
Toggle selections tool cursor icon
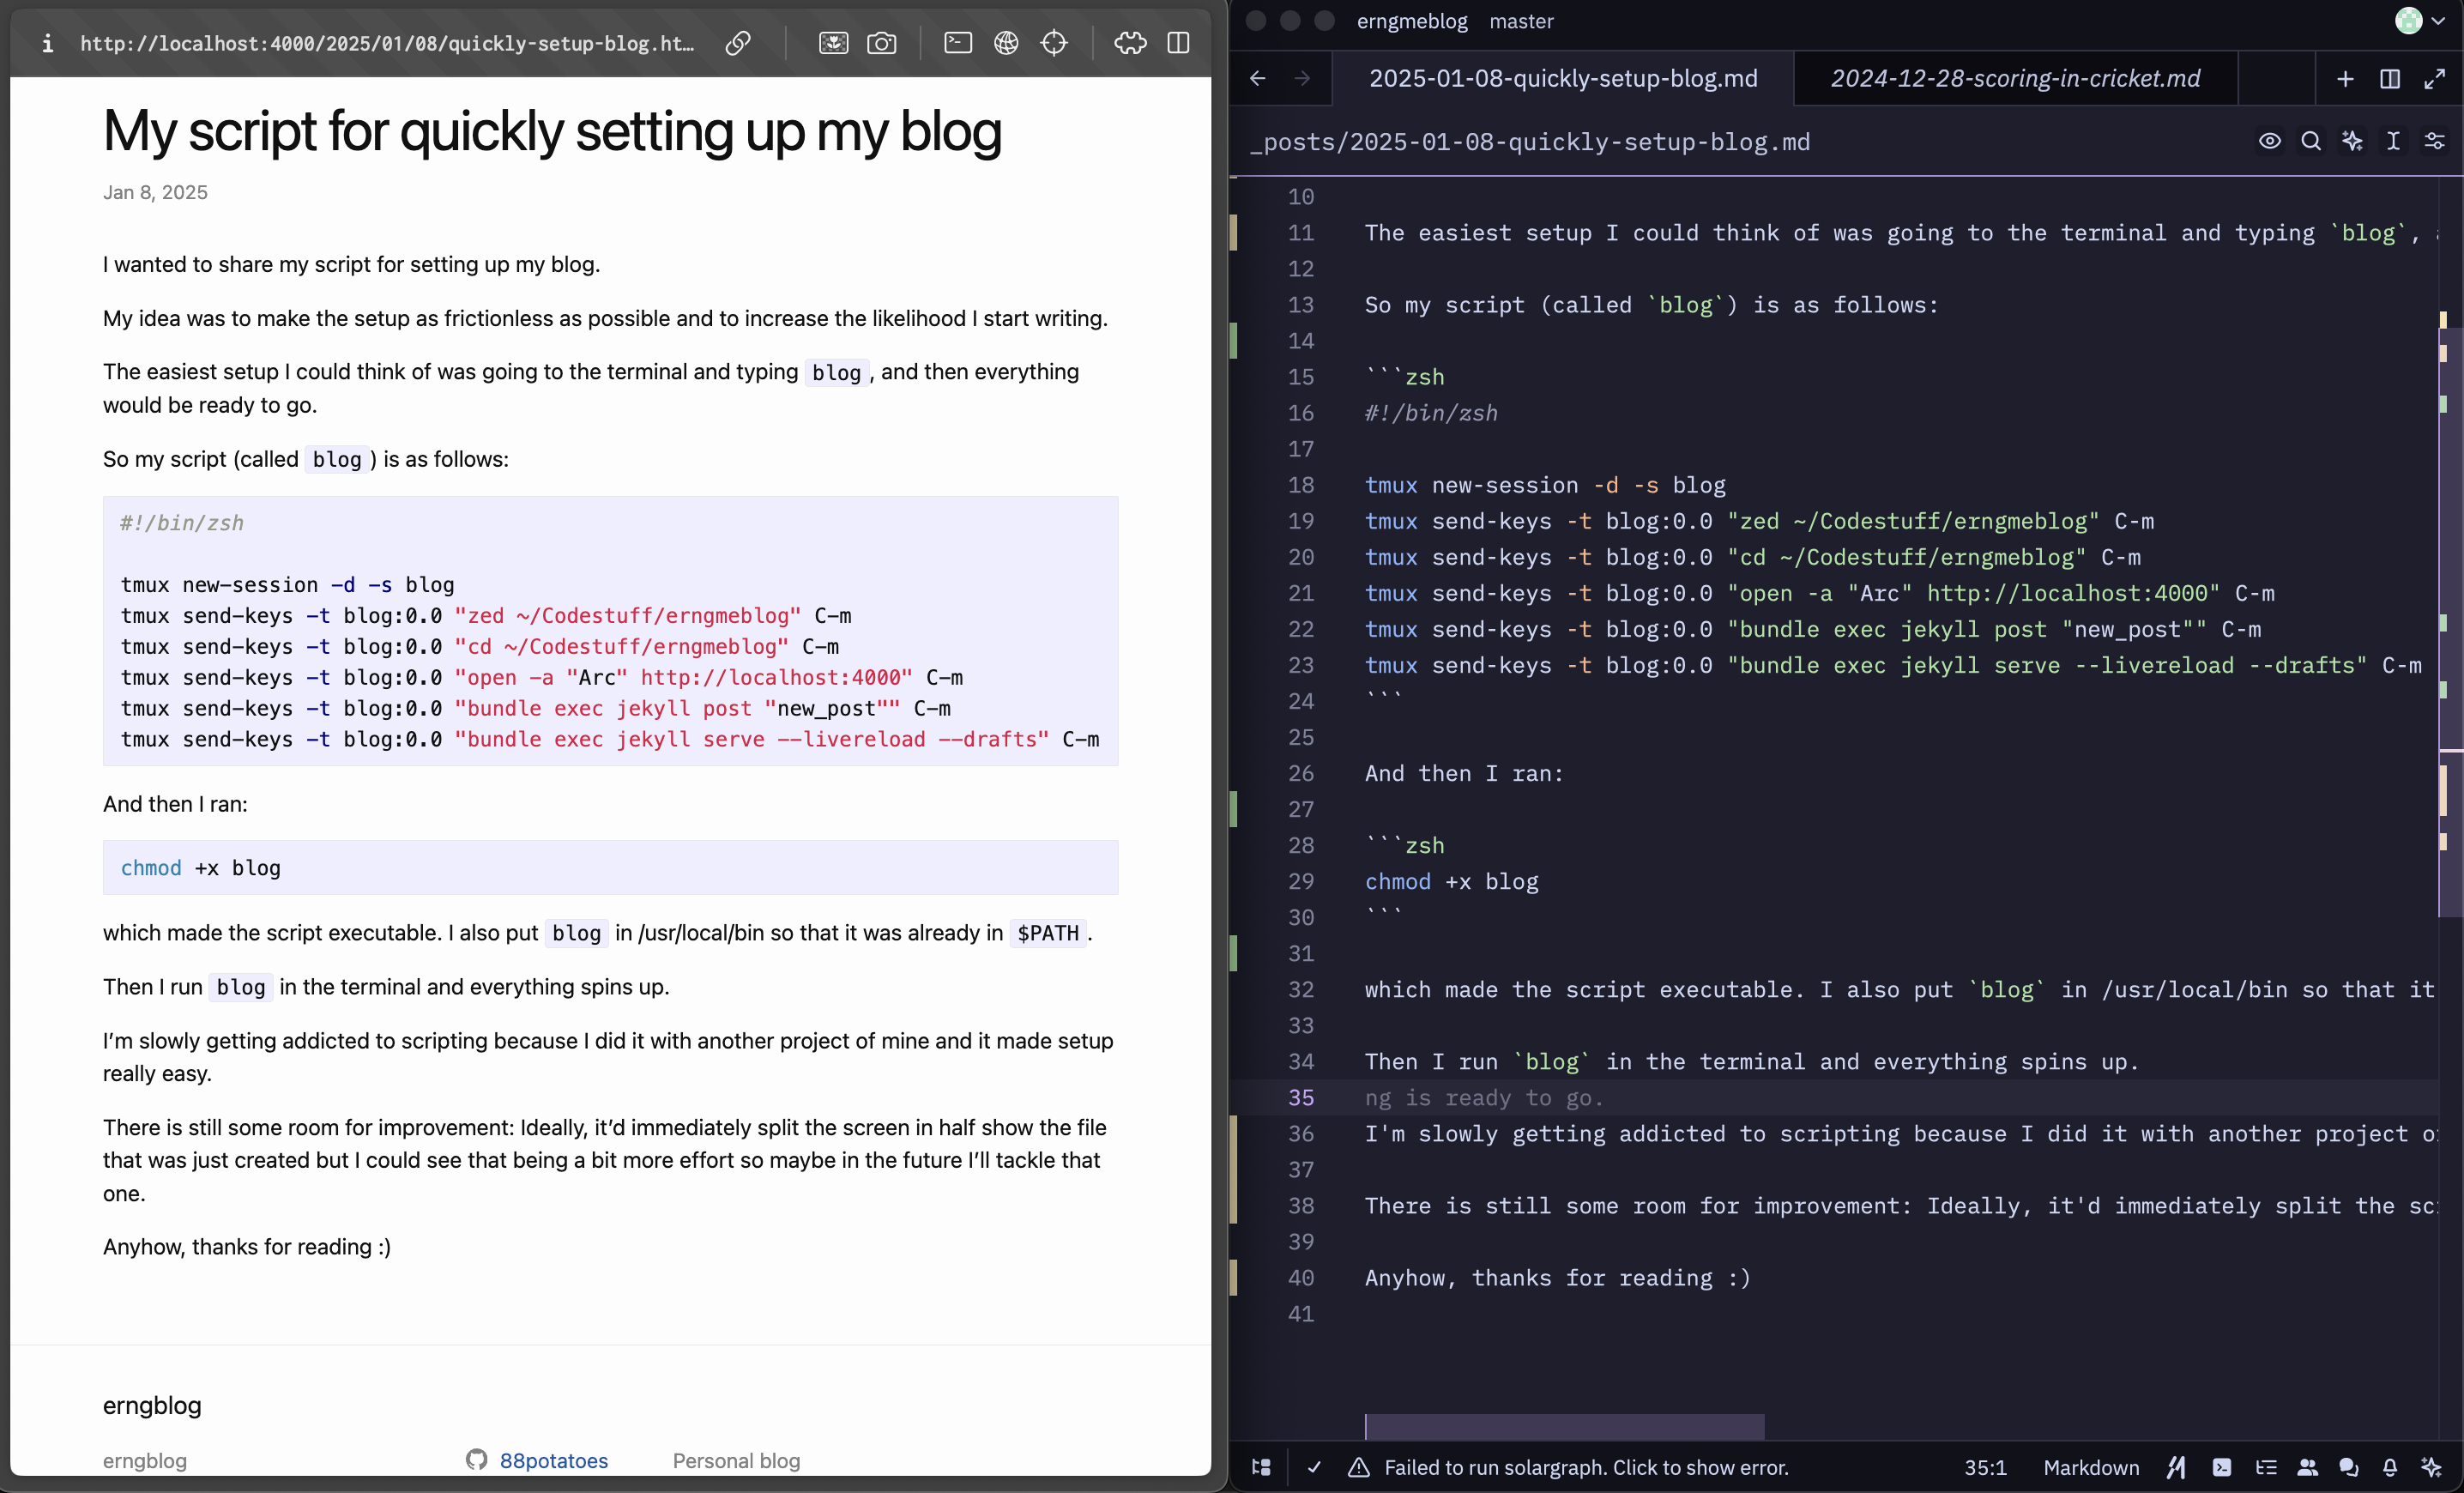2393,141
